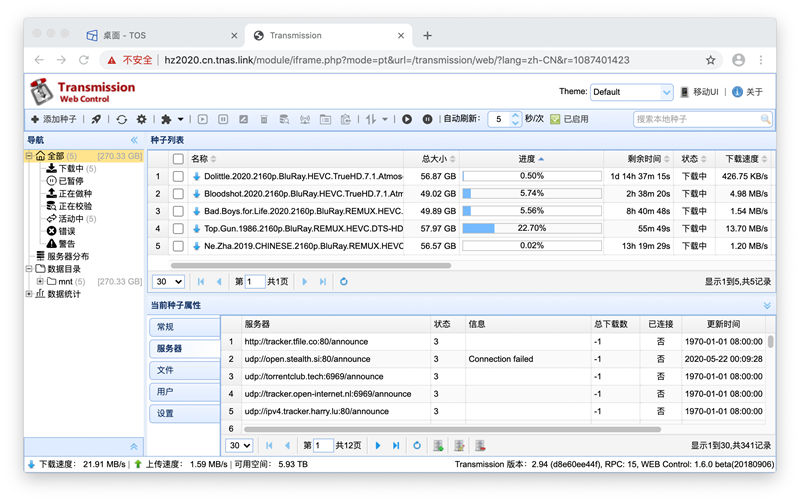Screen dimensions: 800x502
Task: Open the dropdown arrow beside puzzle icon
Action: click(x=181, y=119)
